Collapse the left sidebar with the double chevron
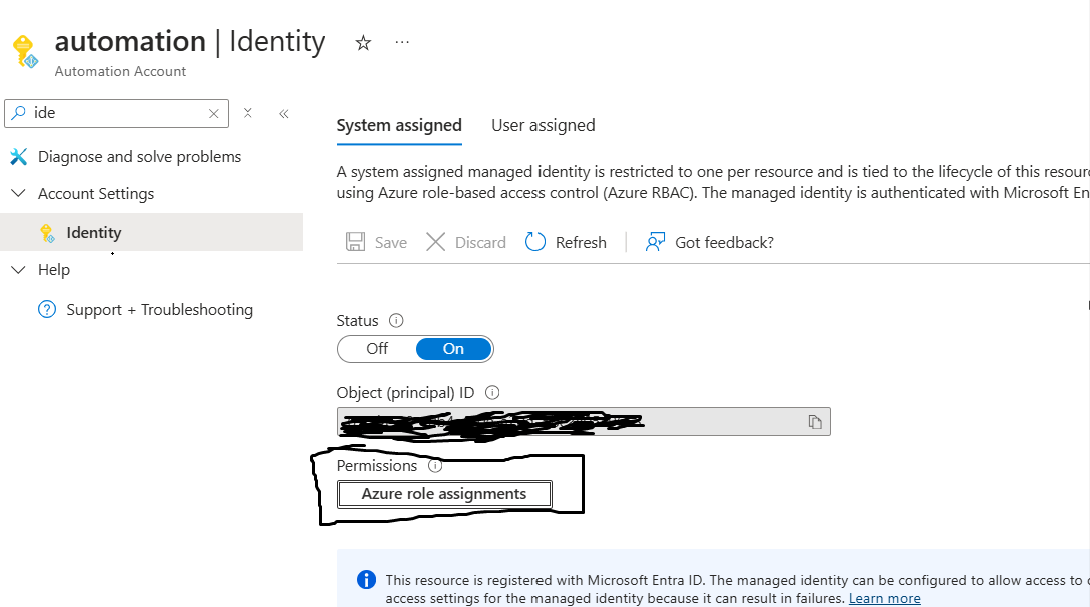Viewport: 1090px width, 607px height. point(283,113)
